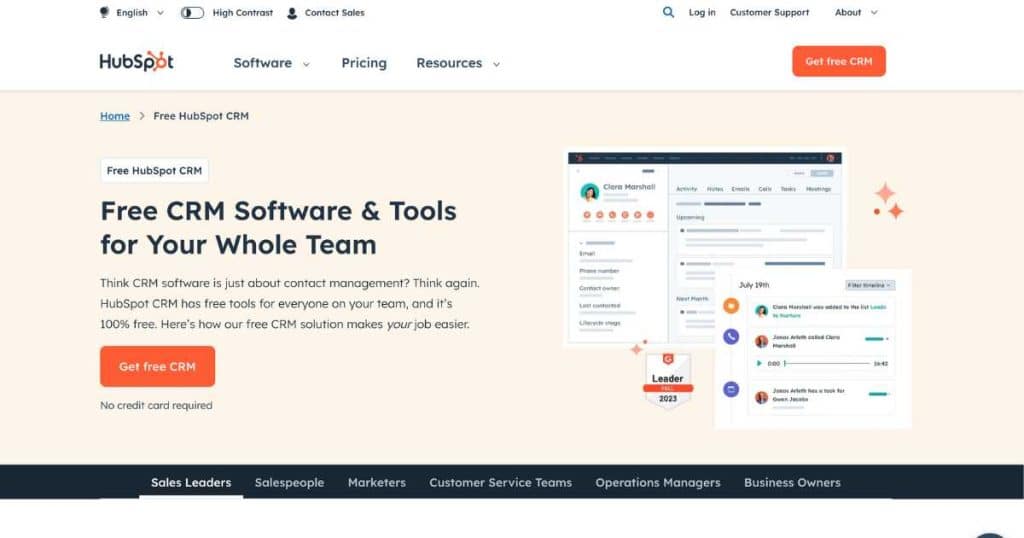Click the call recording progress slider

(826, 363)
